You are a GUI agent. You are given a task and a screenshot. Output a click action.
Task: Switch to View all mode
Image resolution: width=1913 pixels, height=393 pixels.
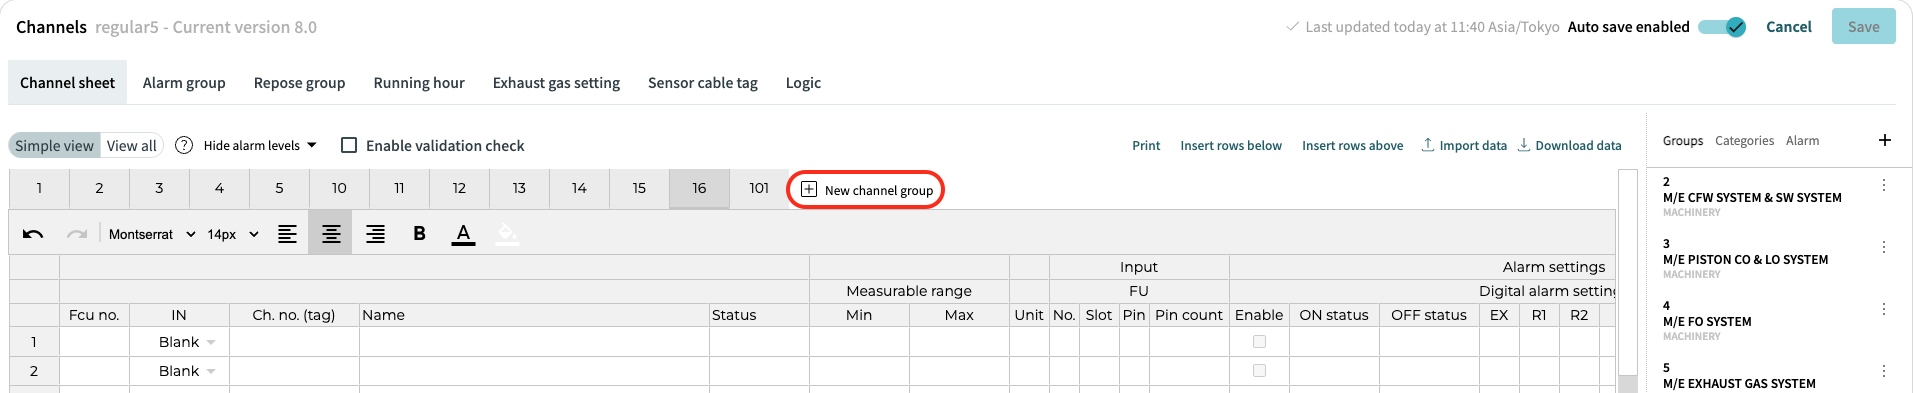point(132,145)
